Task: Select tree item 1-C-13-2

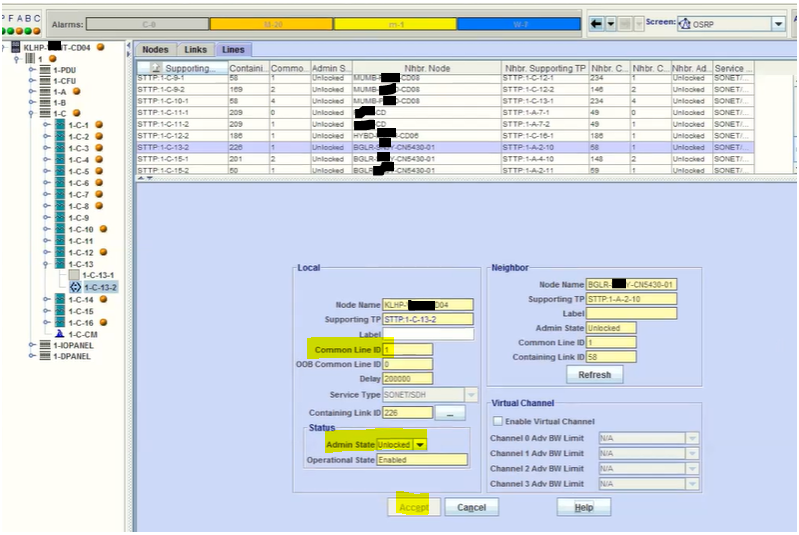Action: (x=100, y=287)
